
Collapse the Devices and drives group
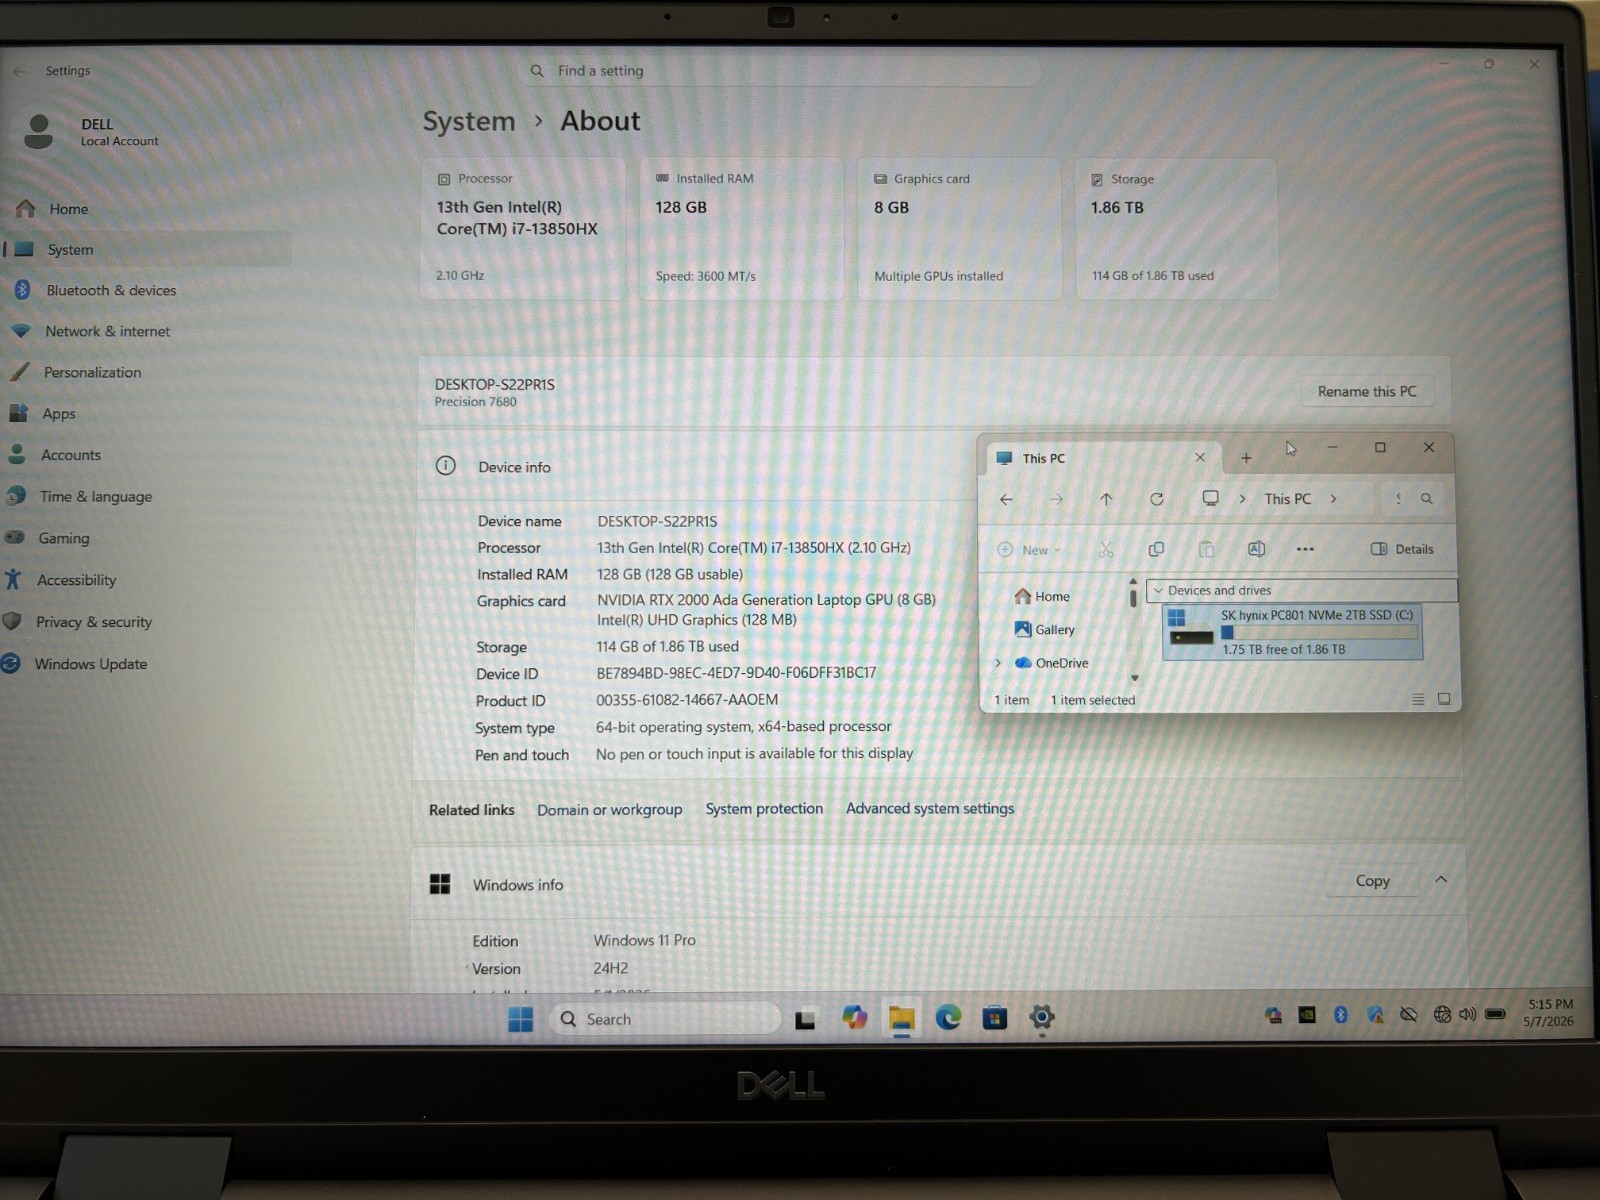1159,591
